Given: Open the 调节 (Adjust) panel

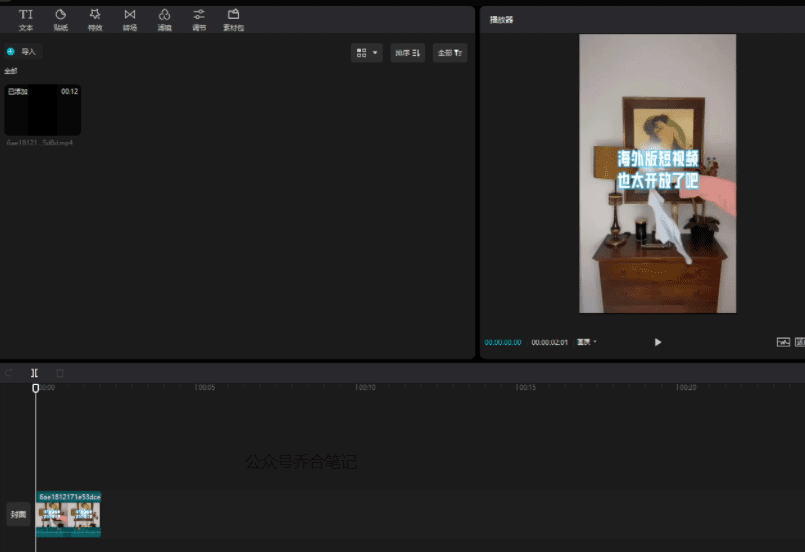Looking at the screenshot, I should pos(199,19).
